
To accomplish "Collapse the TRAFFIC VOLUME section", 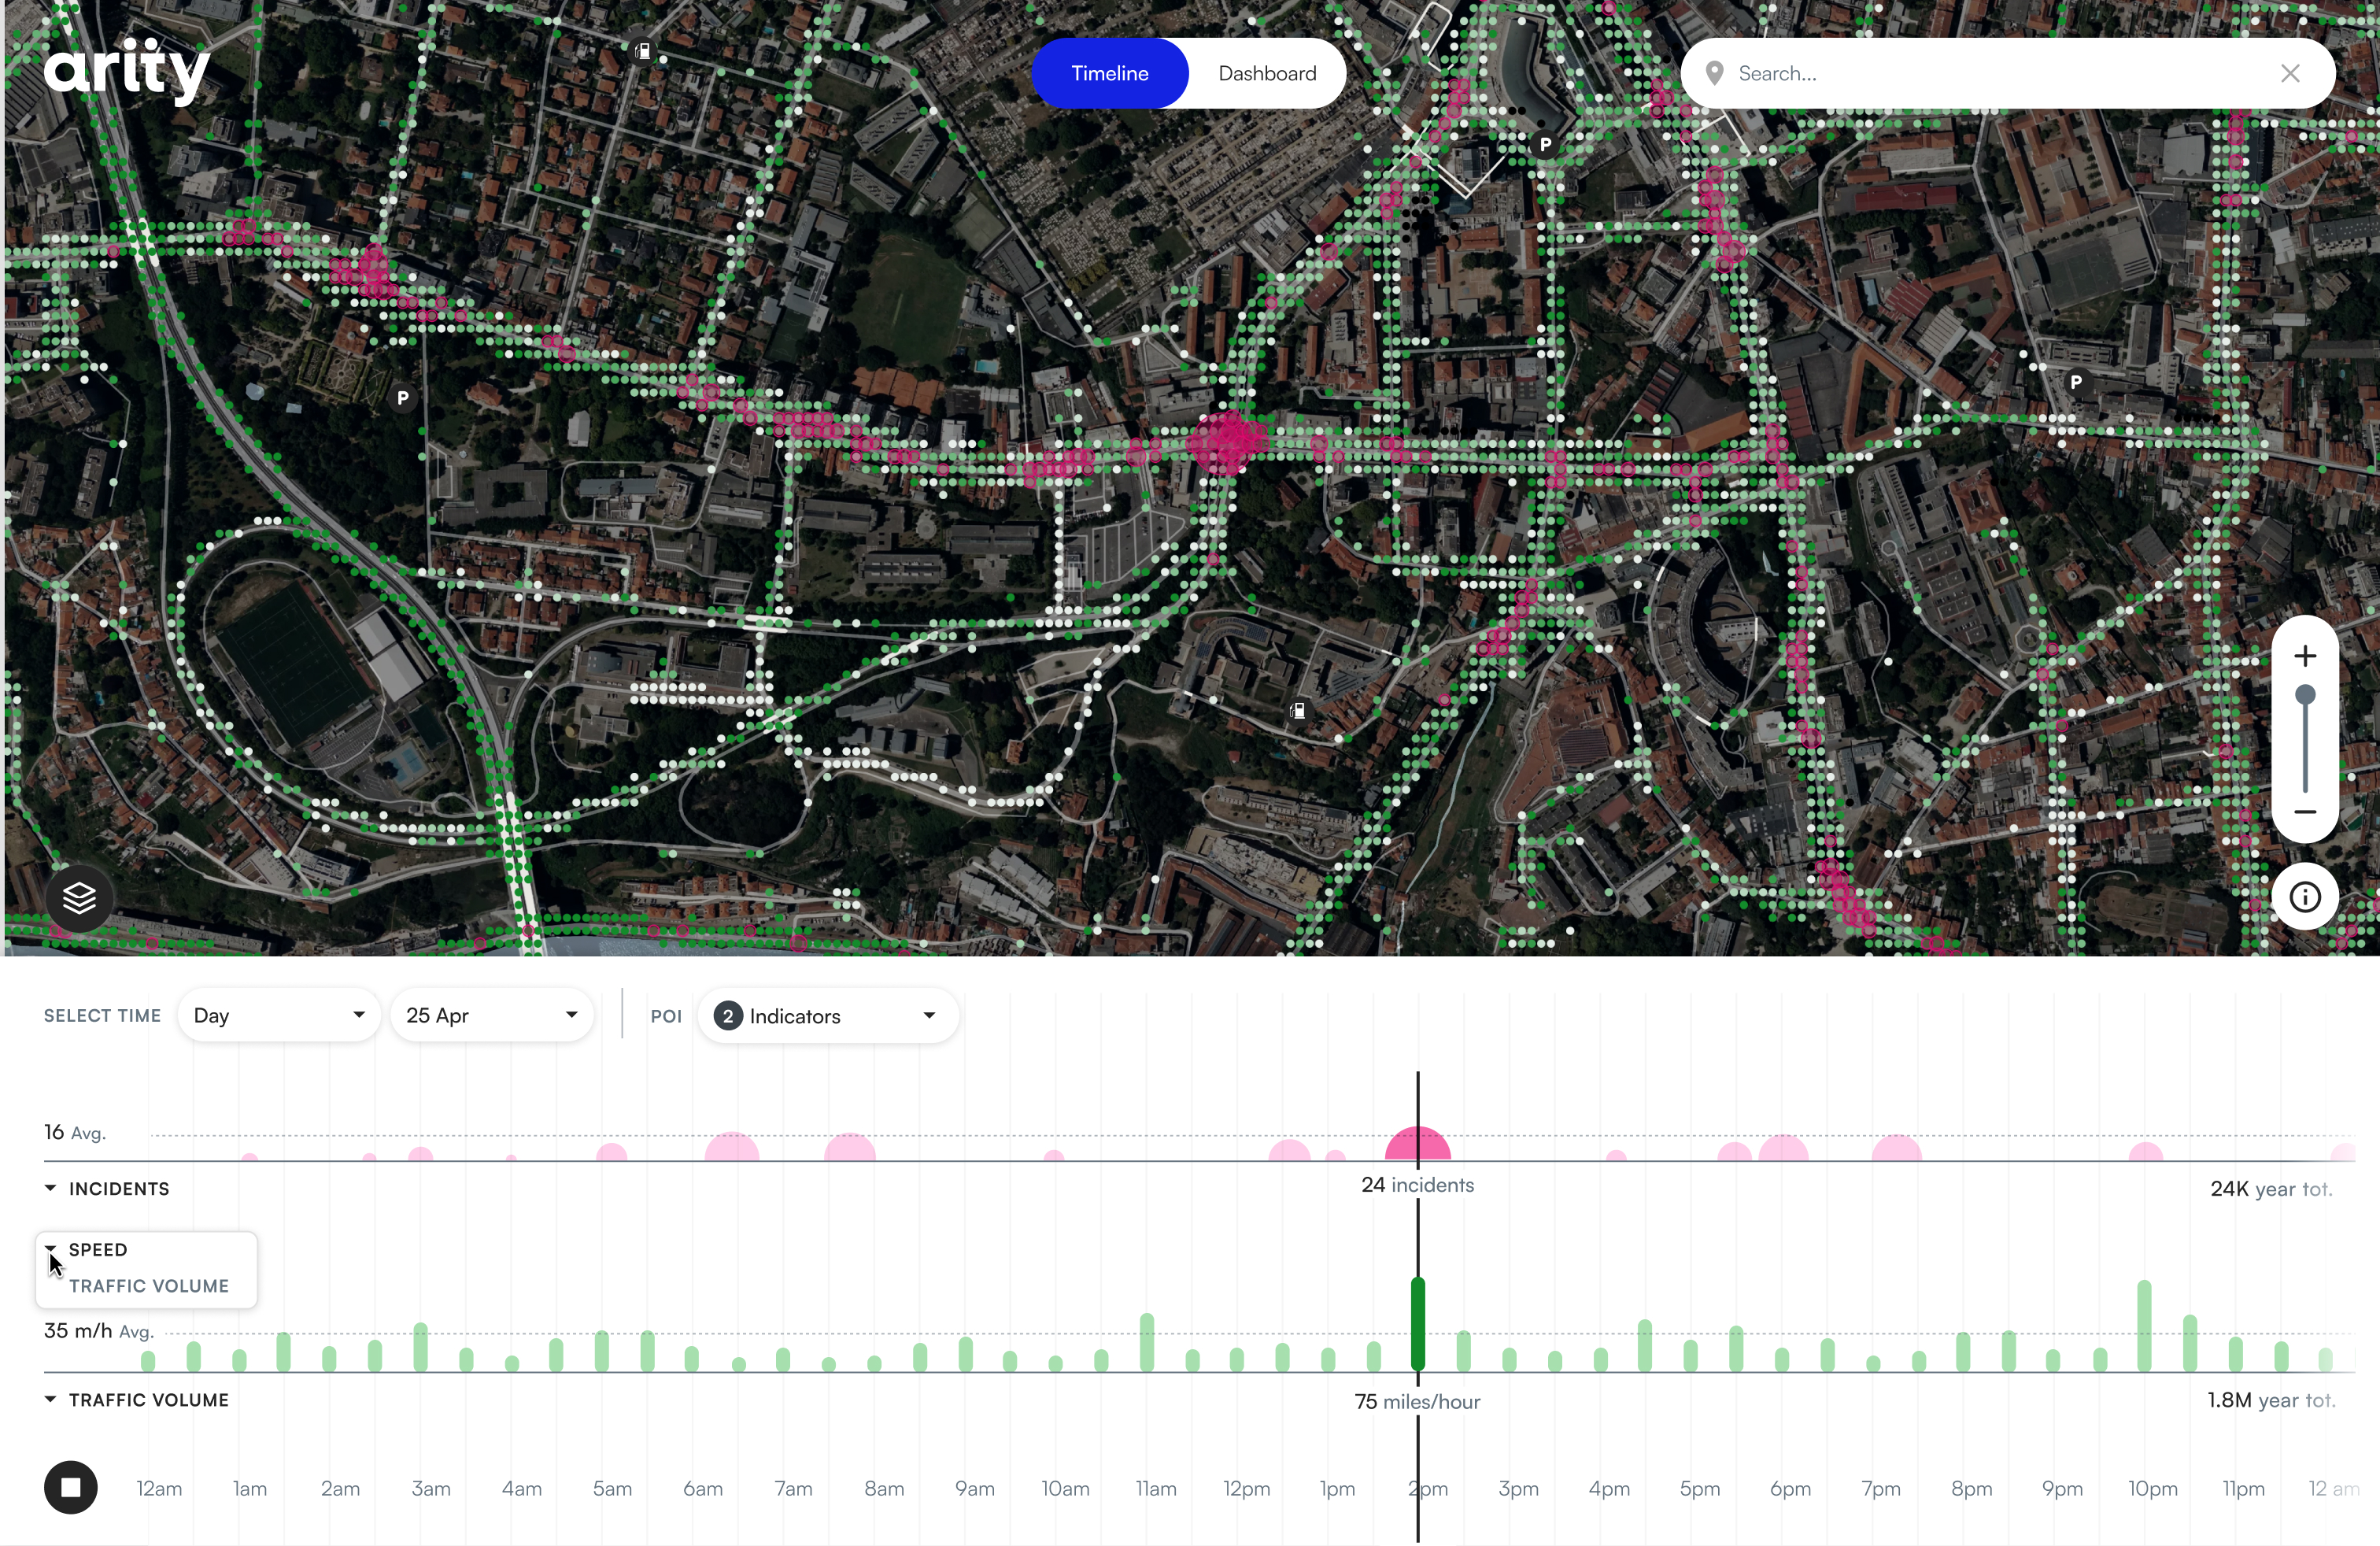I will (50, 1399).
